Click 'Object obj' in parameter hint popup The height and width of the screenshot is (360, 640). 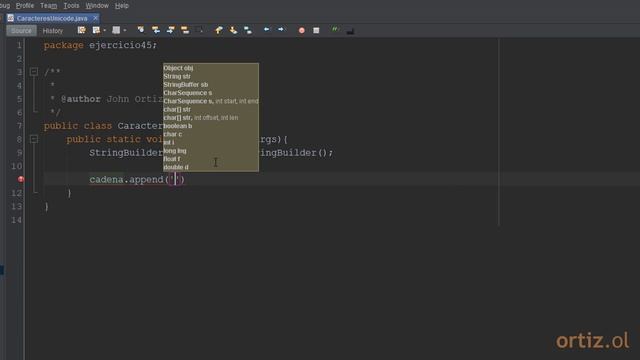[178, 68]
